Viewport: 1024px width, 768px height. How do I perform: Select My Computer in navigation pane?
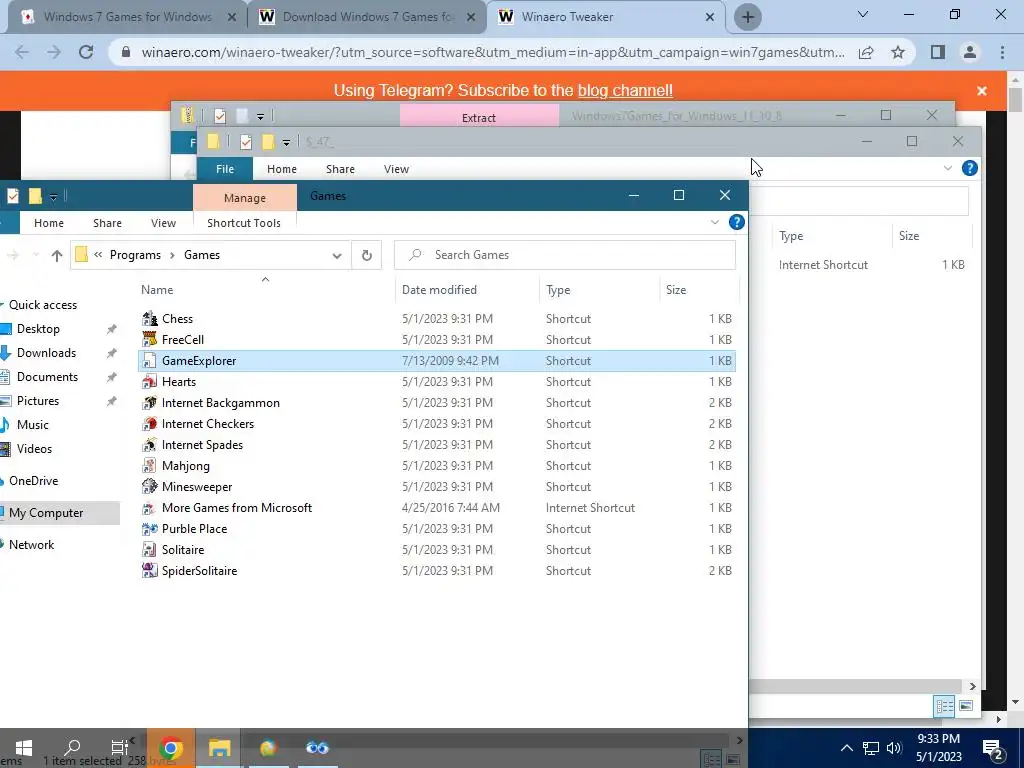(x=46, y=513)
